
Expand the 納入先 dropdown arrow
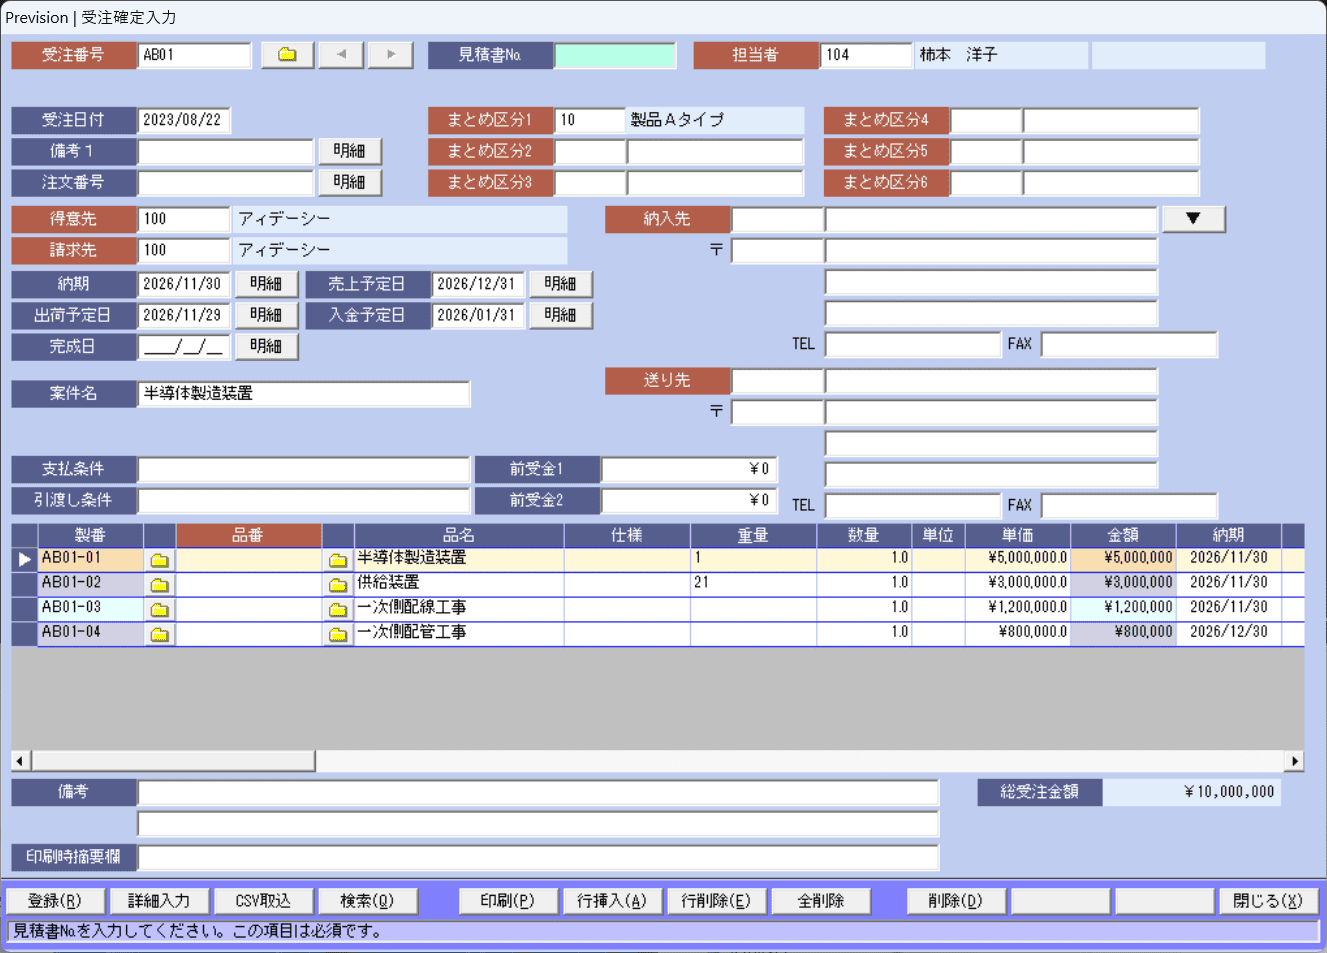pyautogui.click(x=1193, y=219)
